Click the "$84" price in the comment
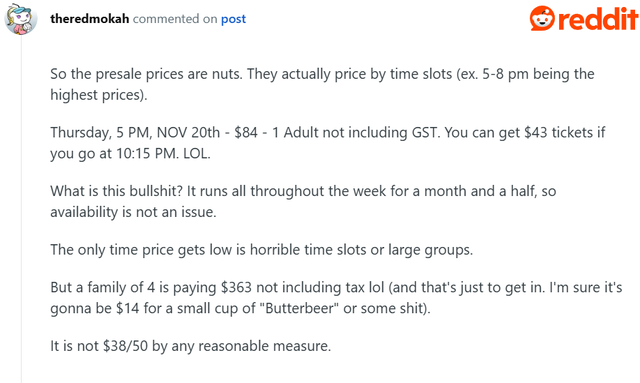 click(246, 132)
